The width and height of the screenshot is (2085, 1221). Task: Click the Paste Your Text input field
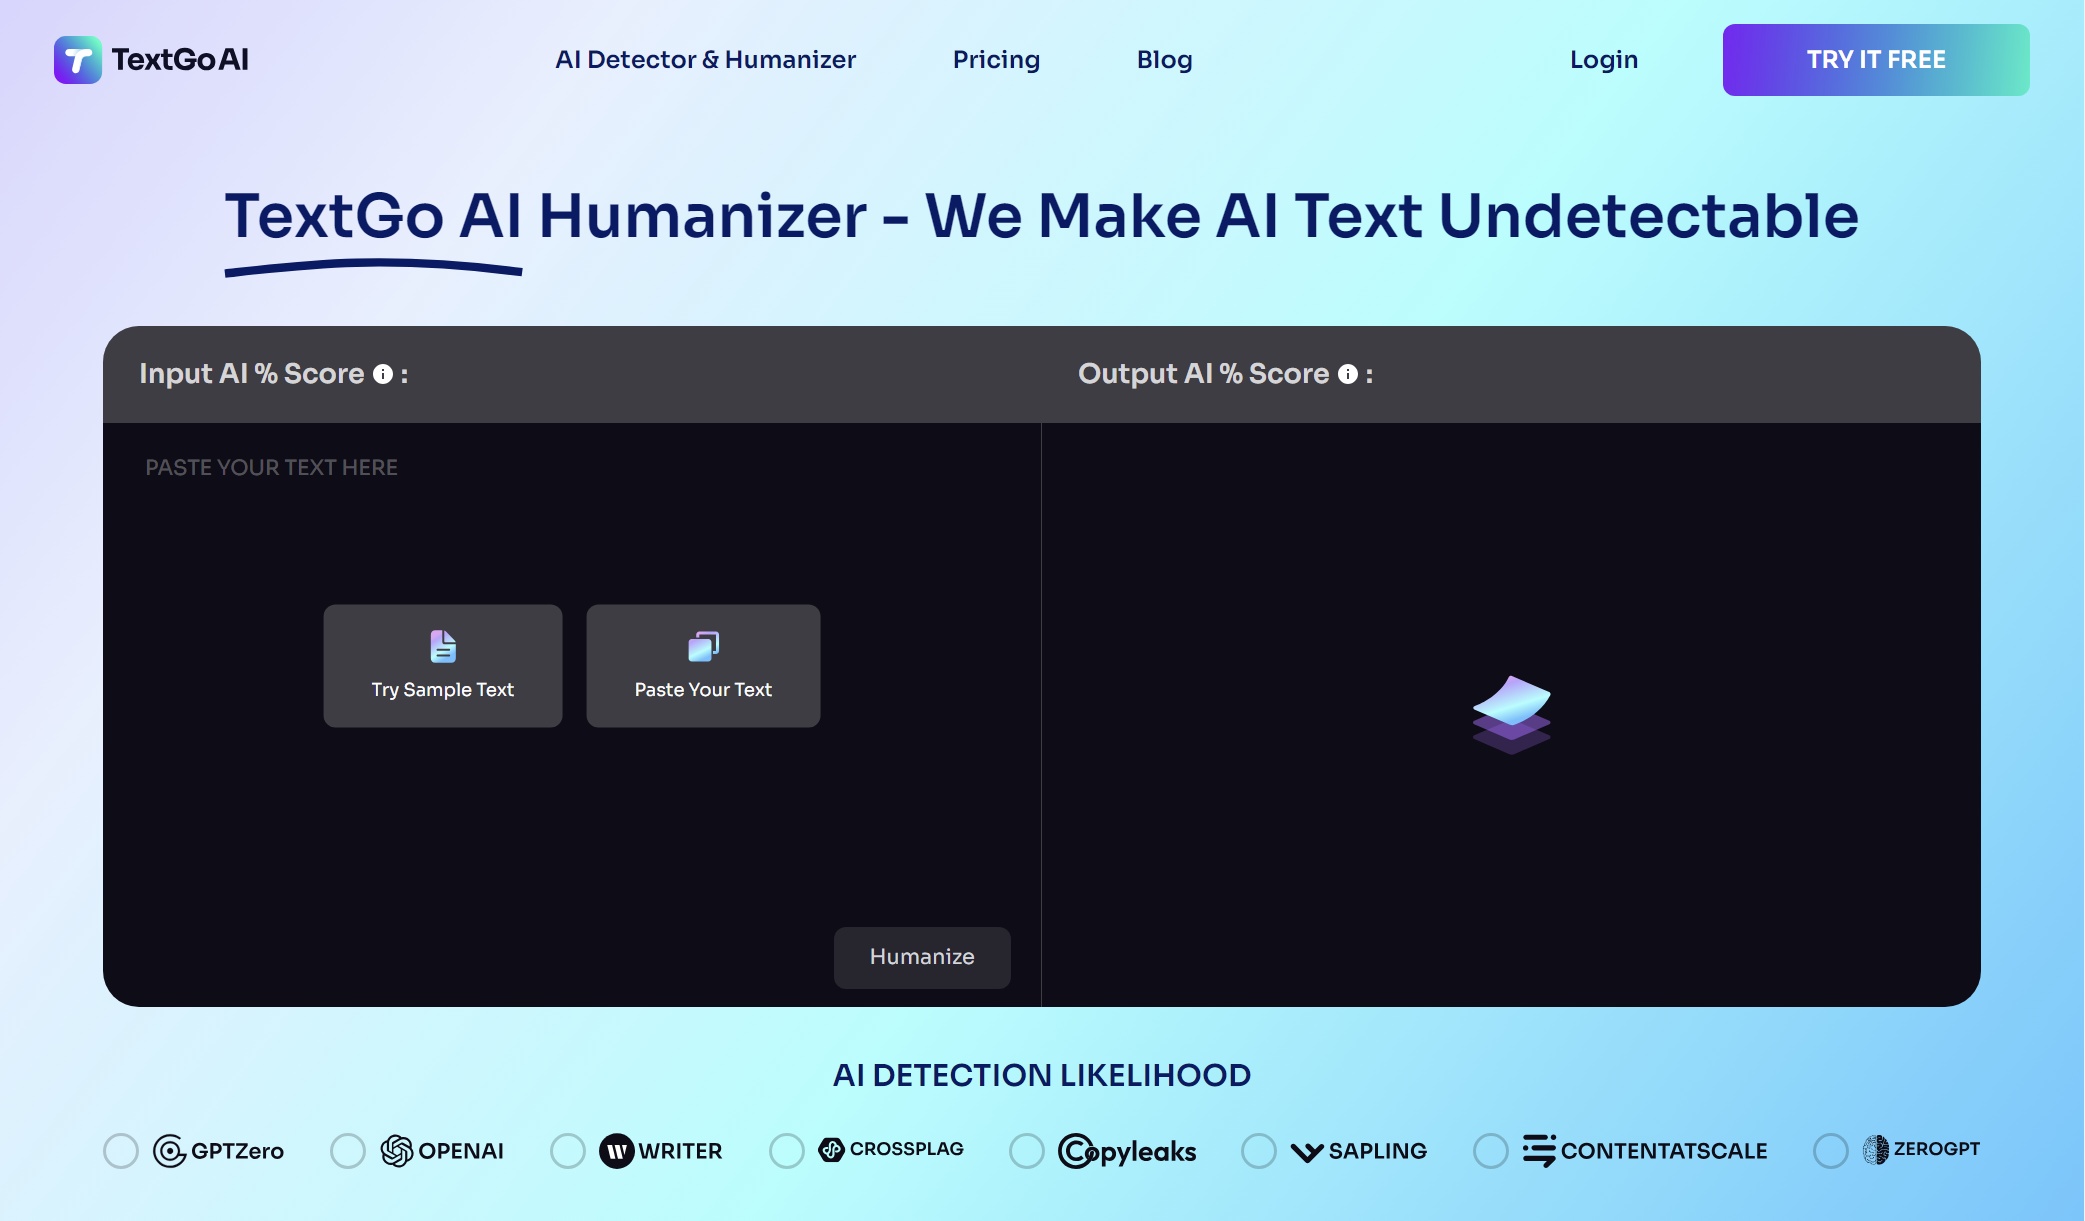[x=702, y=666]
